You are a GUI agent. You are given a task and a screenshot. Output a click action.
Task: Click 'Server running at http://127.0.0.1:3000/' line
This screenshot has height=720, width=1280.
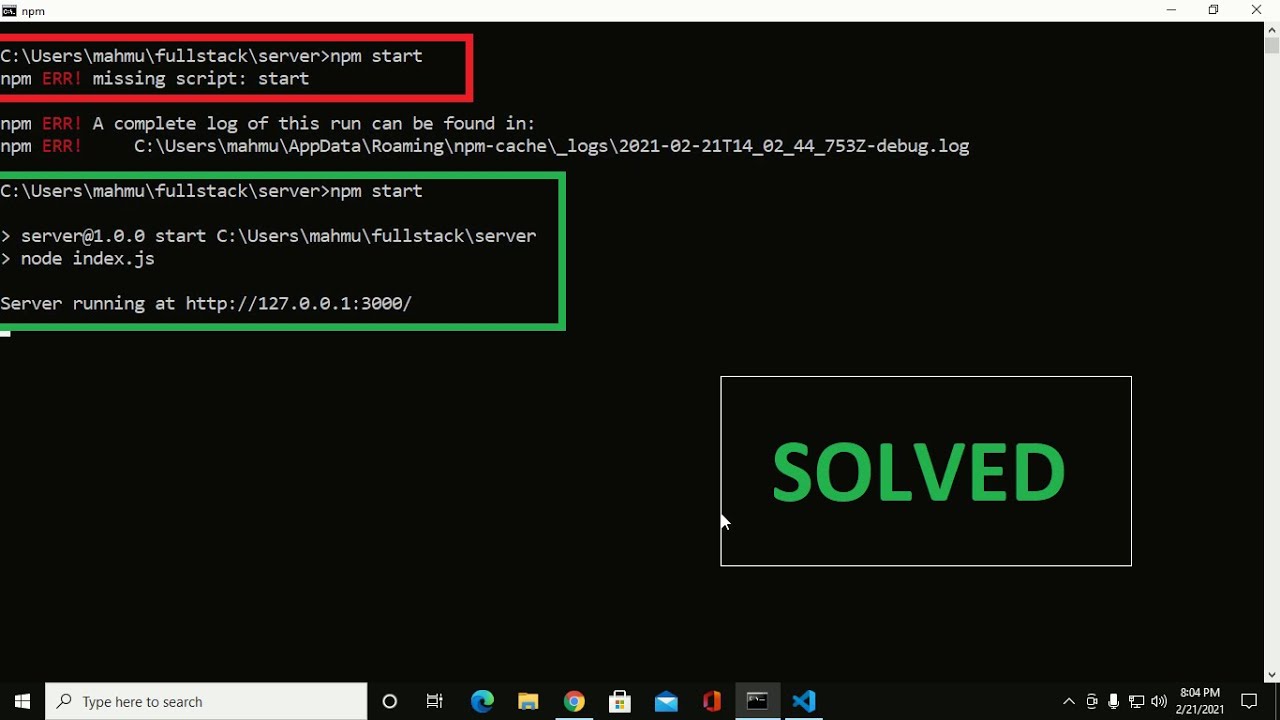pos(206,303)
